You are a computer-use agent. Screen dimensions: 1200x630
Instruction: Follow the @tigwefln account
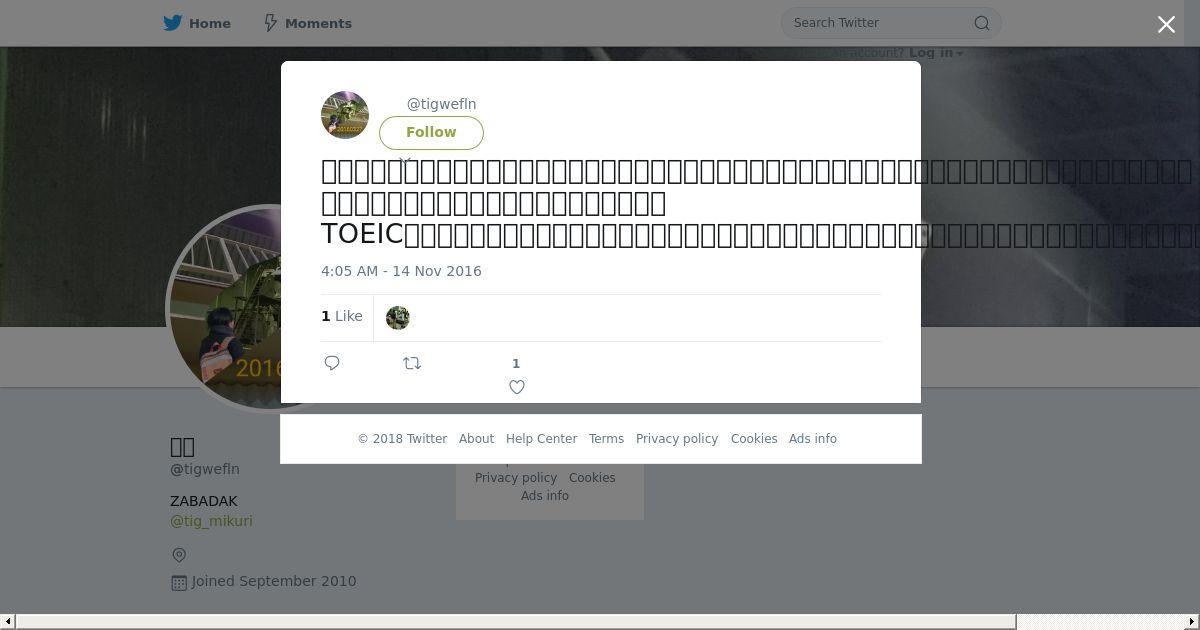click(x=431, y=132)
